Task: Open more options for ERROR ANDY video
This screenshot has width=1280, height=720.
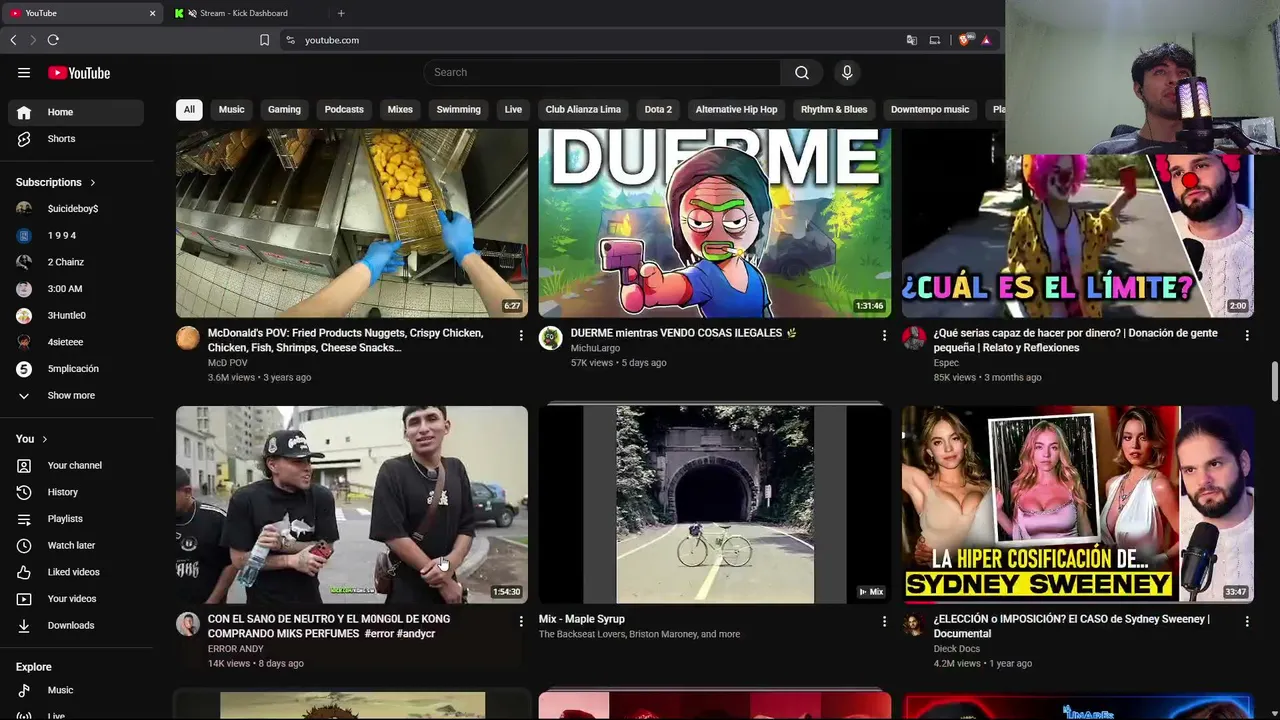Action: pyautogui.click(x=521, y=622)
